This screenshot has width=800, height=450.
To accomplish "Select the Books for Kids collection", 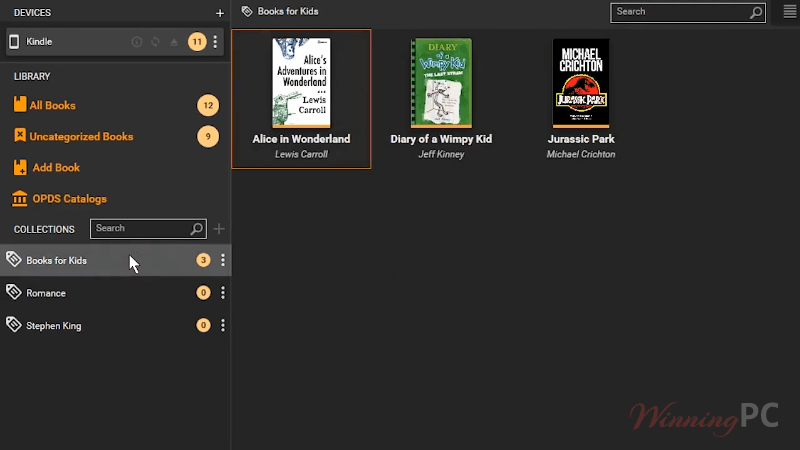I will click(x=115, y=260).
